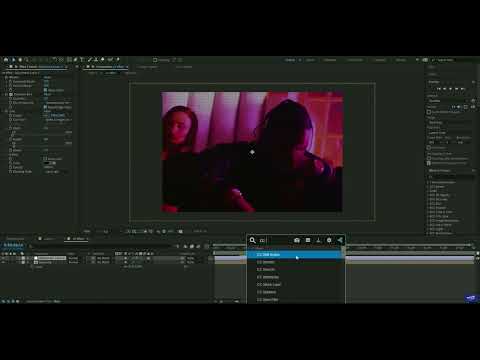Click the reset shortcut icon in Preview panel

[x=473, y=101]
